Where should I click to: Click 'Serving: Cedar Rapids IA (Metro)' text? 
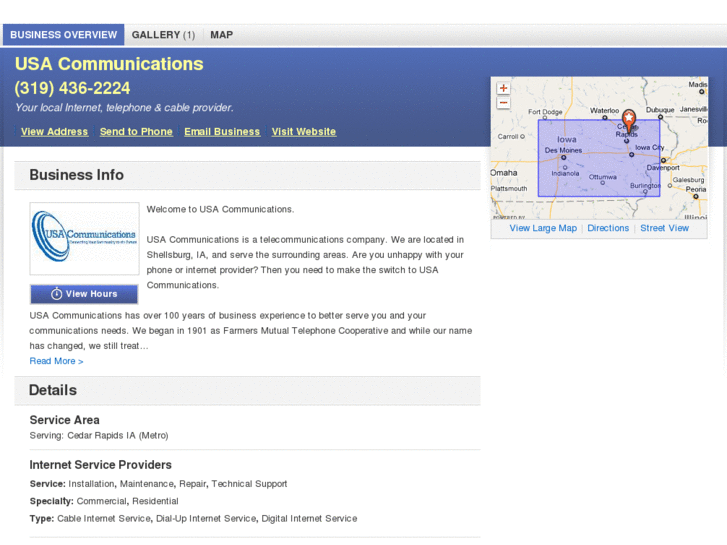coord(99,436)
